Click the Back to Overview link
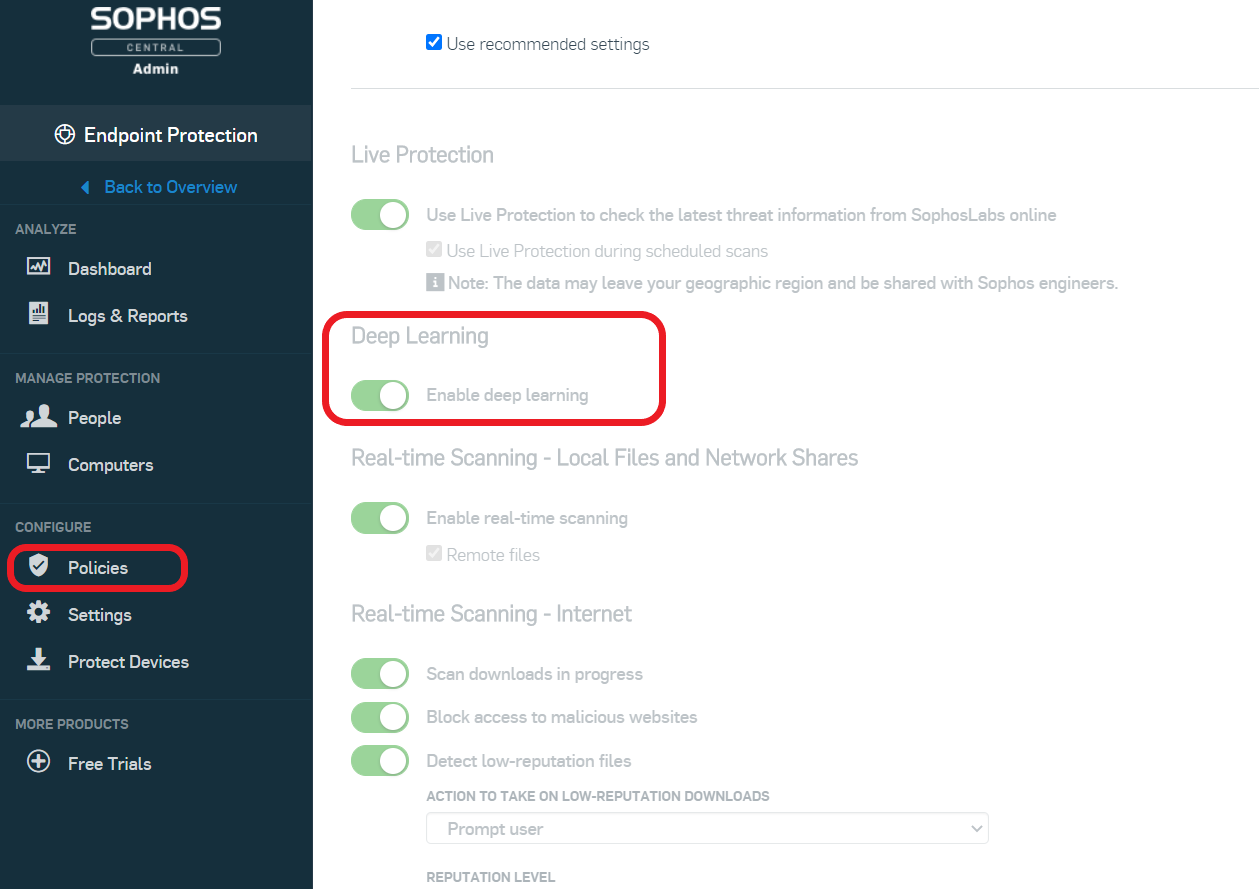Viewport: 1259px width, 889px height. coord(170,187)
